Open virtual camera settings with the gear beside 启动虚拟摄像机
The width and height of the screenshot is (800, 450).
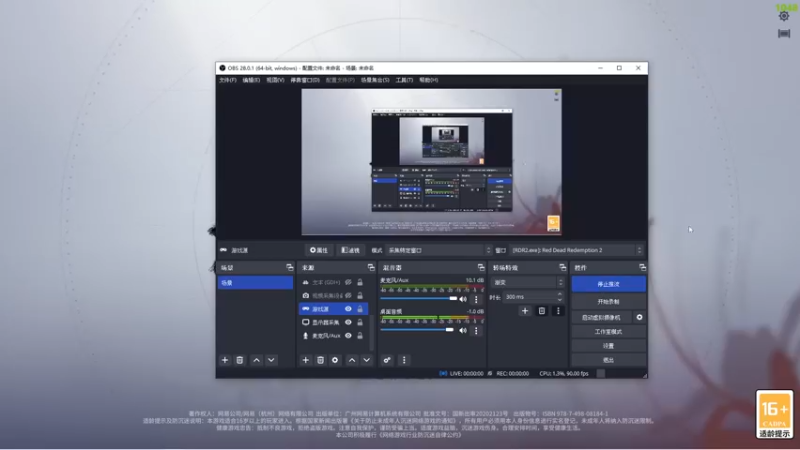coord(639,317)
